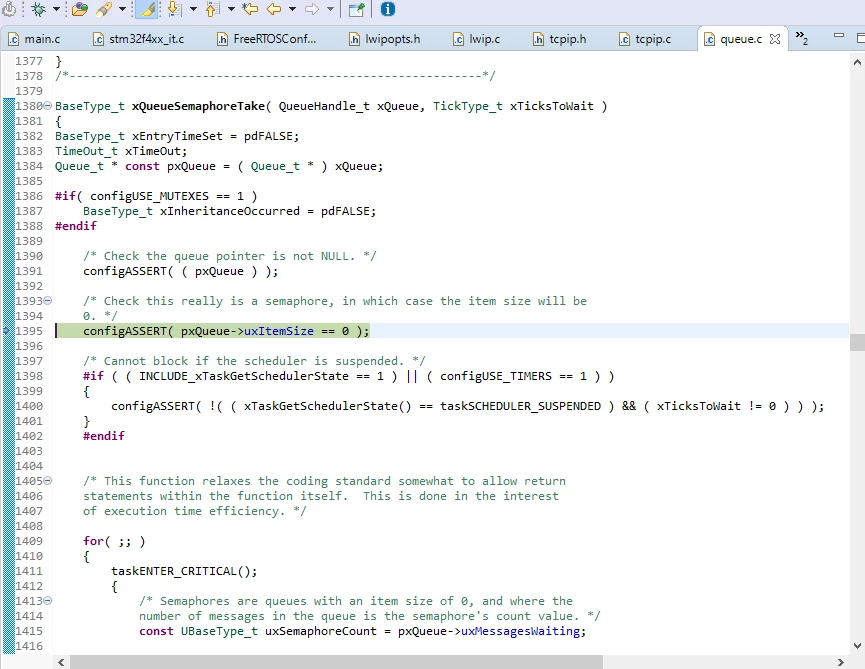Click the blue Information icon
Screen dimensions: 865x669
[388, 9]
